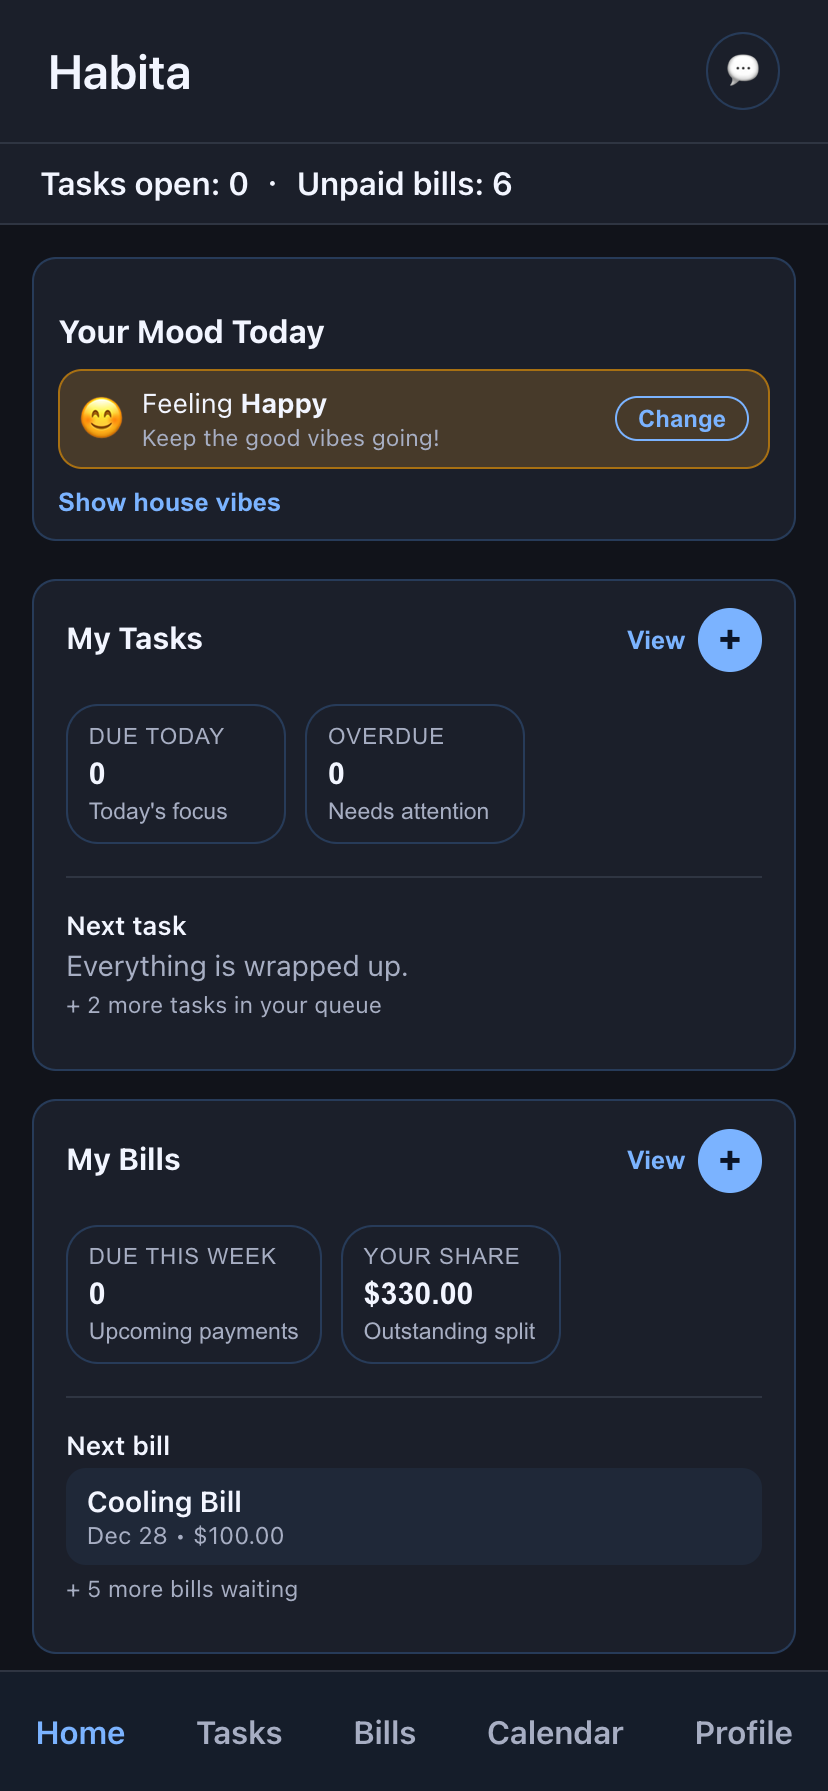Click the plus icon in My Bills
Screen dimensions: 828x1791
(729, 1160)
